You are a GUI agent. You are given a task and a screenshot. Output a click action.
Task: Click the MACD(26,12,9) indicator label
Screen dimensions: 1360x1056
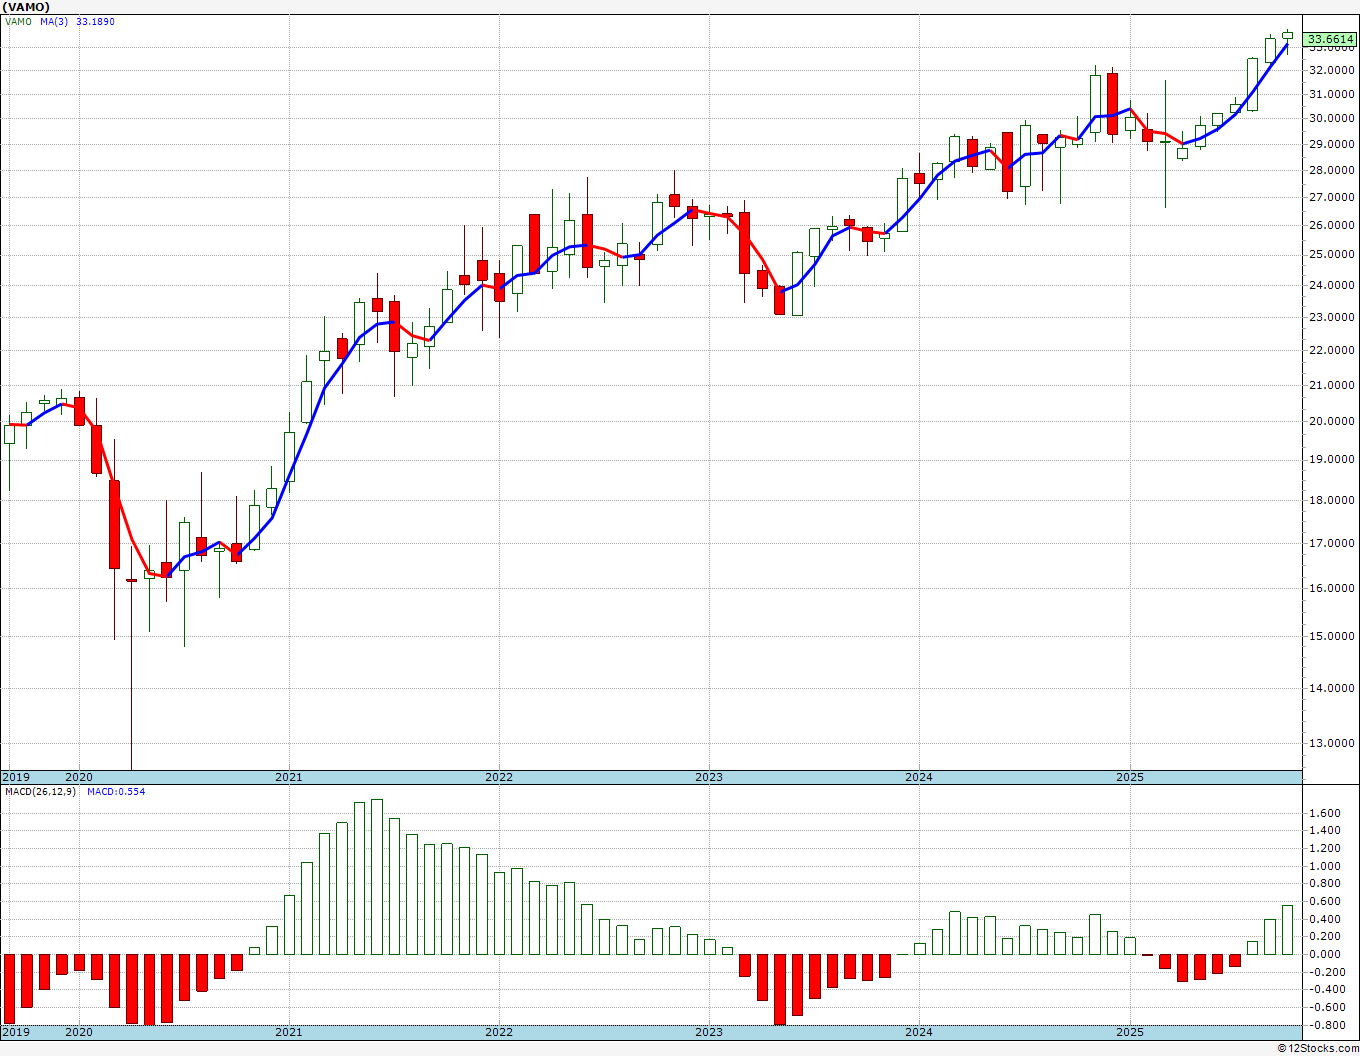pos(39,792)
